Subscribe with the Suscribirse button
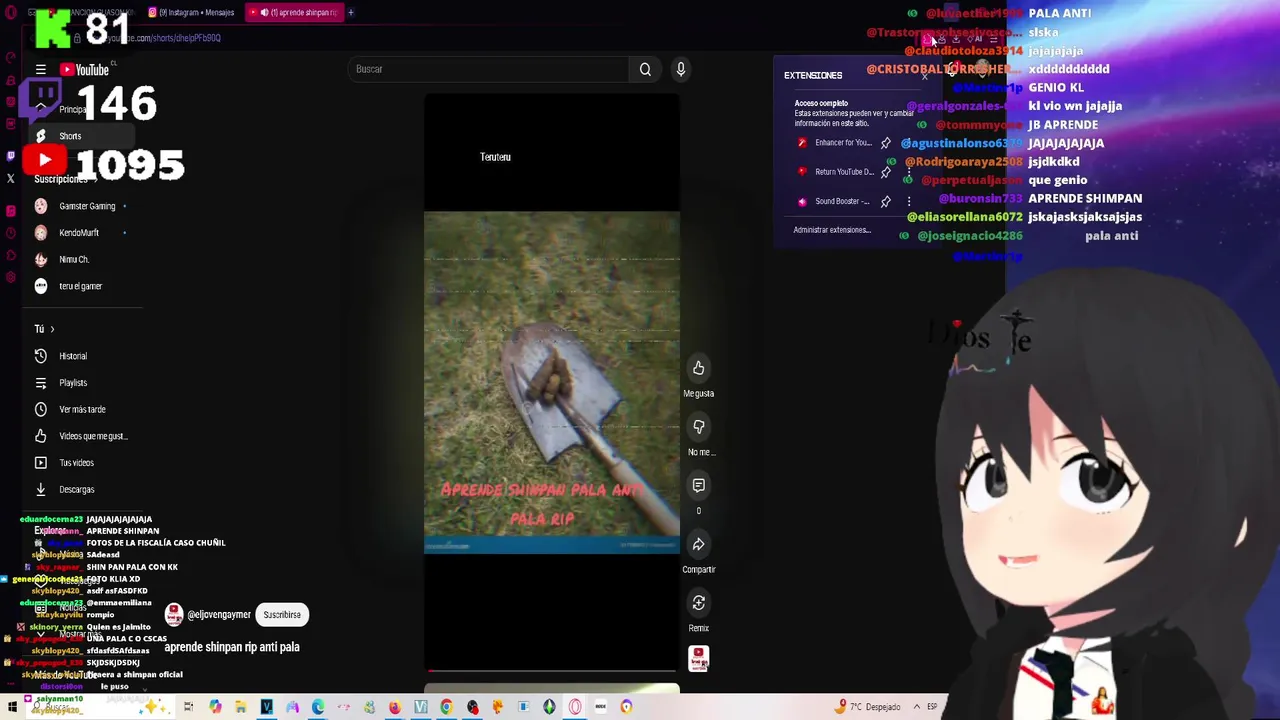Screen dimensions: 1280x720 (282, 615)
